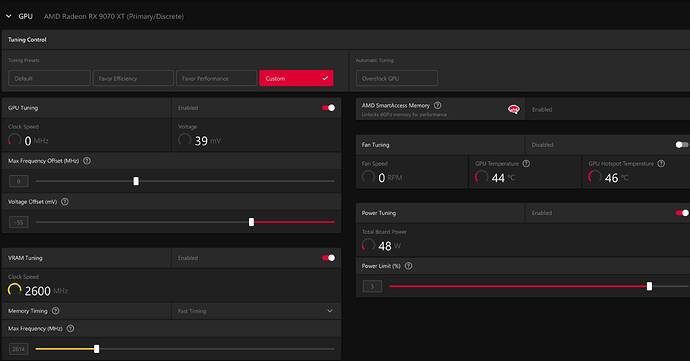Enable the Fan Tuning switch
The image size is (690, 361).
[x=682, y=145]
